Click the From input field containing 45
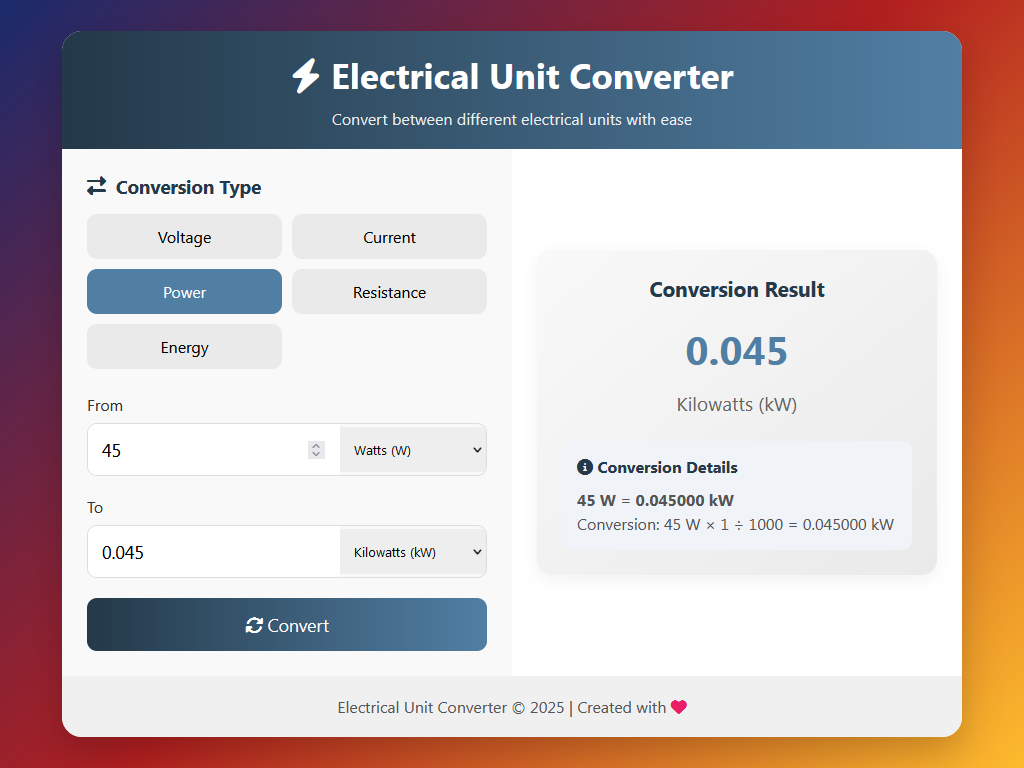1024x768 pixels. click(x=200, y=450)
